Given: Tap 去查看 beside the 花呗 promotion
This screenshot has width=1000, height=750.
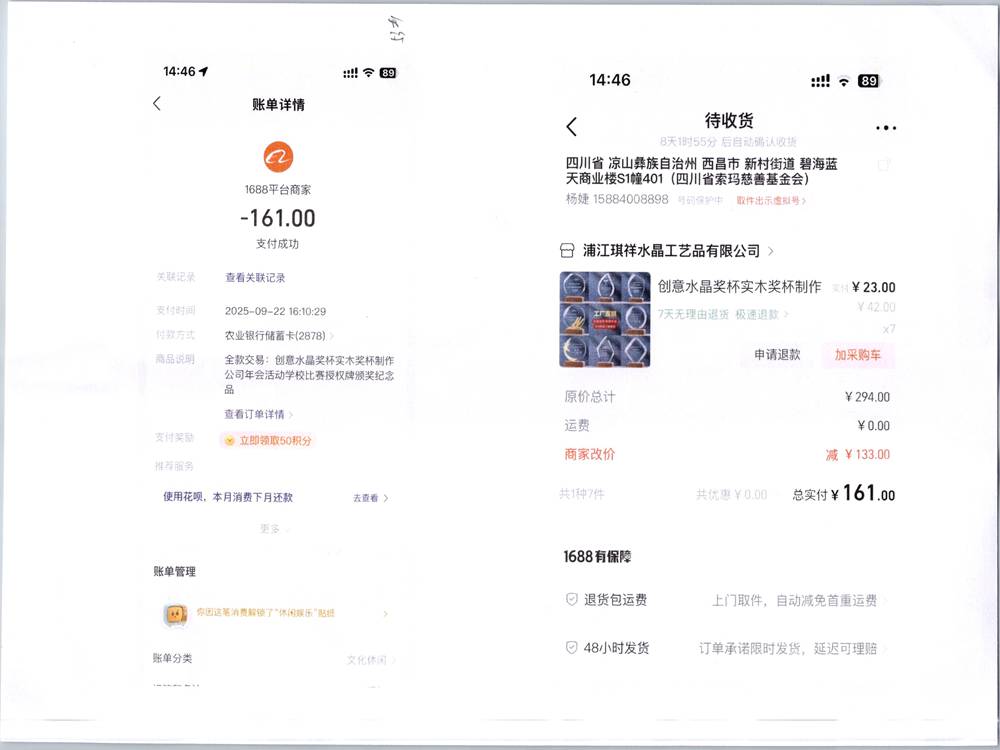Looking at the screenshot, I should (x=370, y=497).
